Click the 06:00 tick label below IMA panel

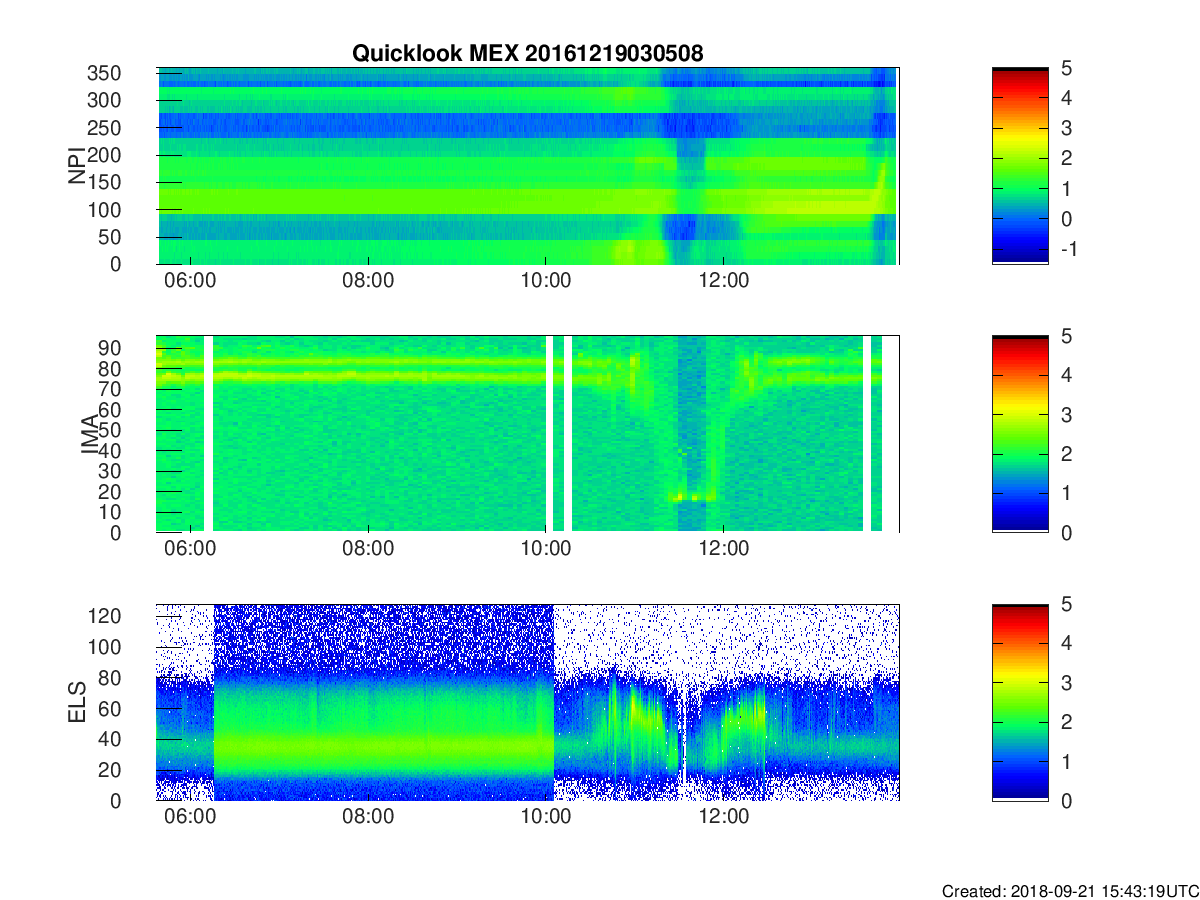point(191,549)
